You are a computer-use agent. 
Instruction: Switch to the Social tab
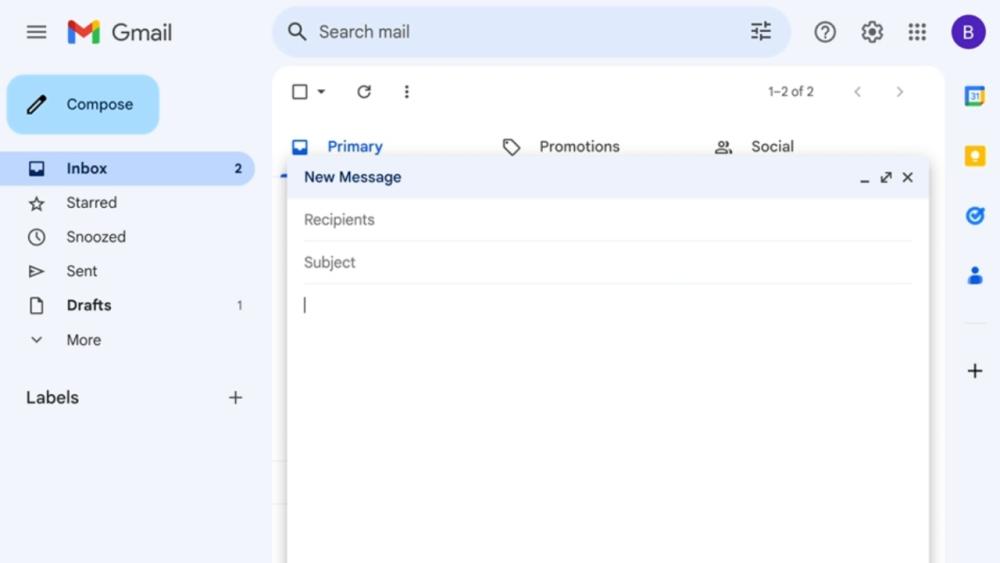pyautogui.click(x=771, y=147)
